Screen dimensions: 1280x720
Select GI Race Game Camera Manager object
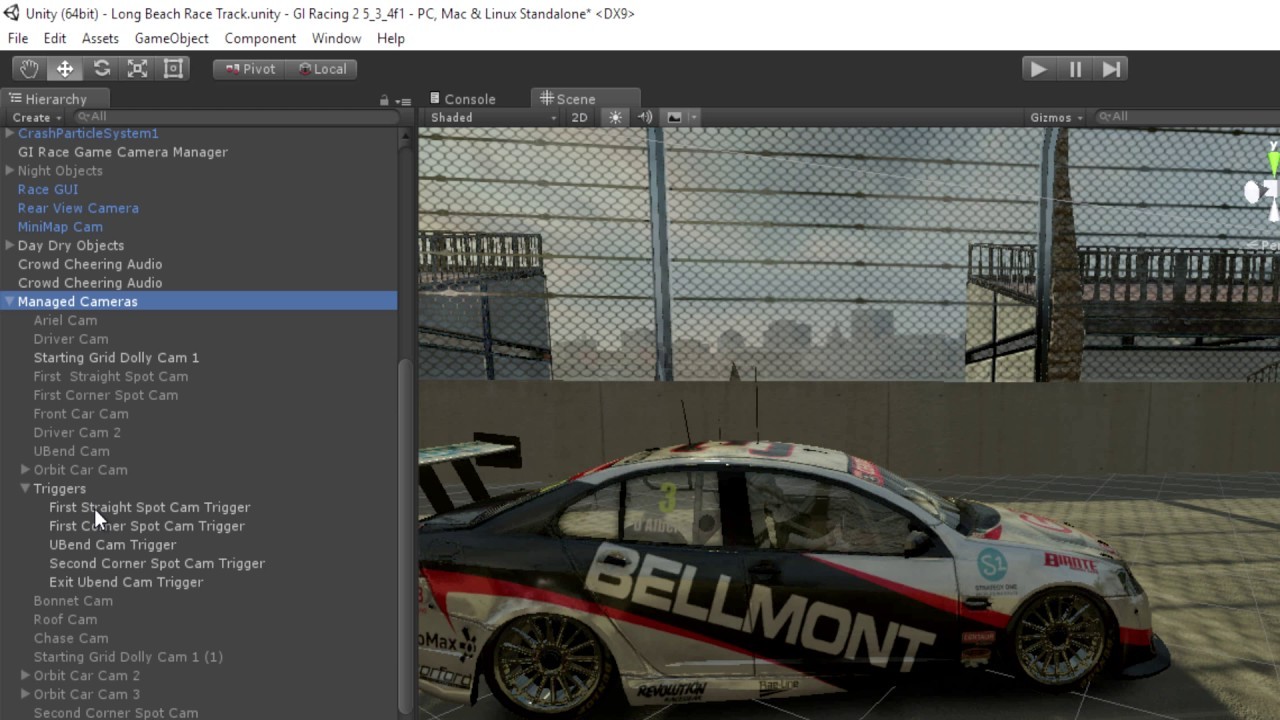(123, 152)
